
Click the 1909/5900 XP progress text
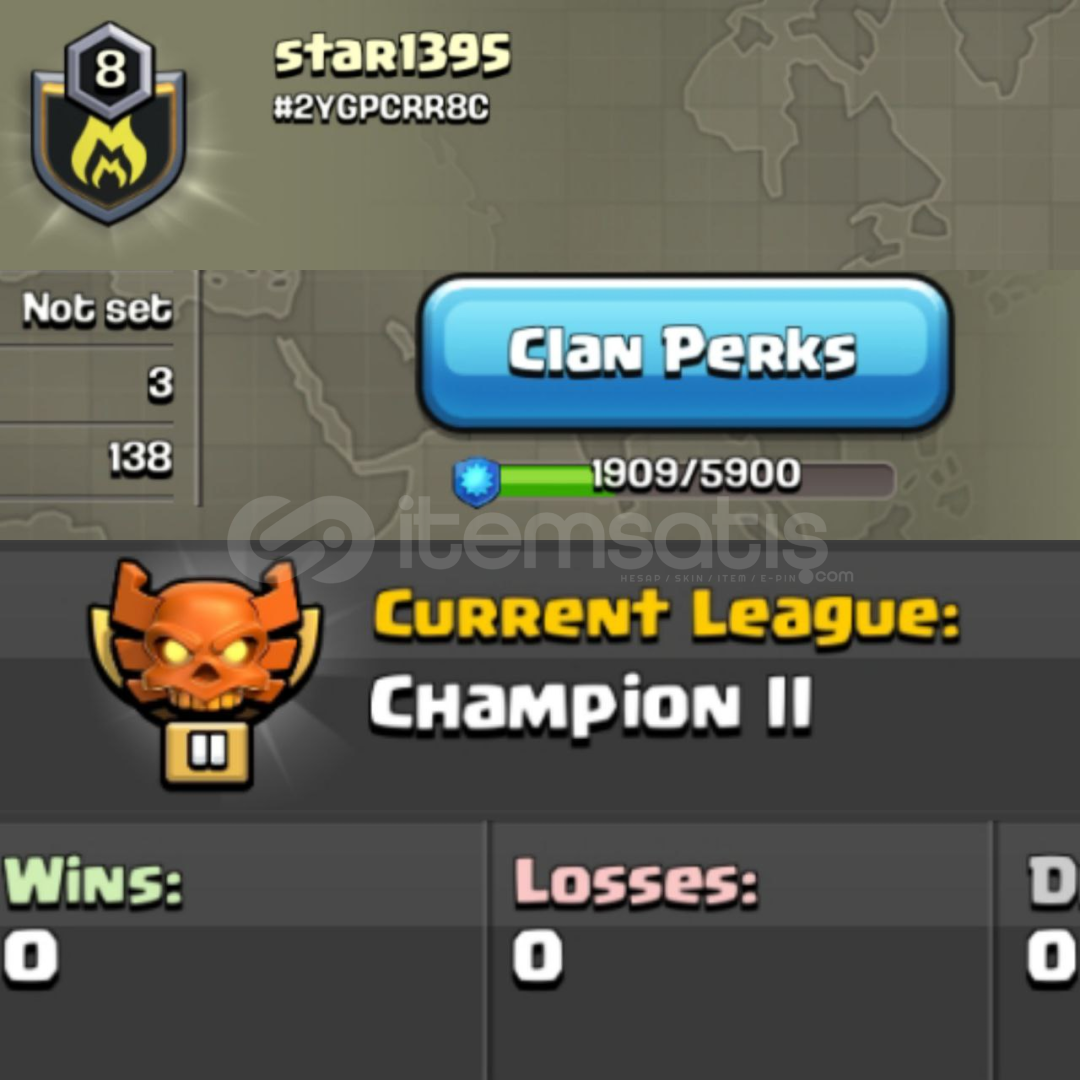point(696,474)
